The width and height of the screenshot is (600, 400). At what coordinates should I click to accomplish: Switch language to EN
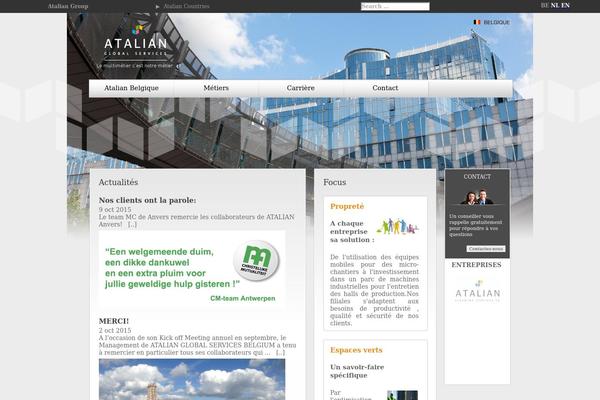pyautogui.click(x=565, y=5)
